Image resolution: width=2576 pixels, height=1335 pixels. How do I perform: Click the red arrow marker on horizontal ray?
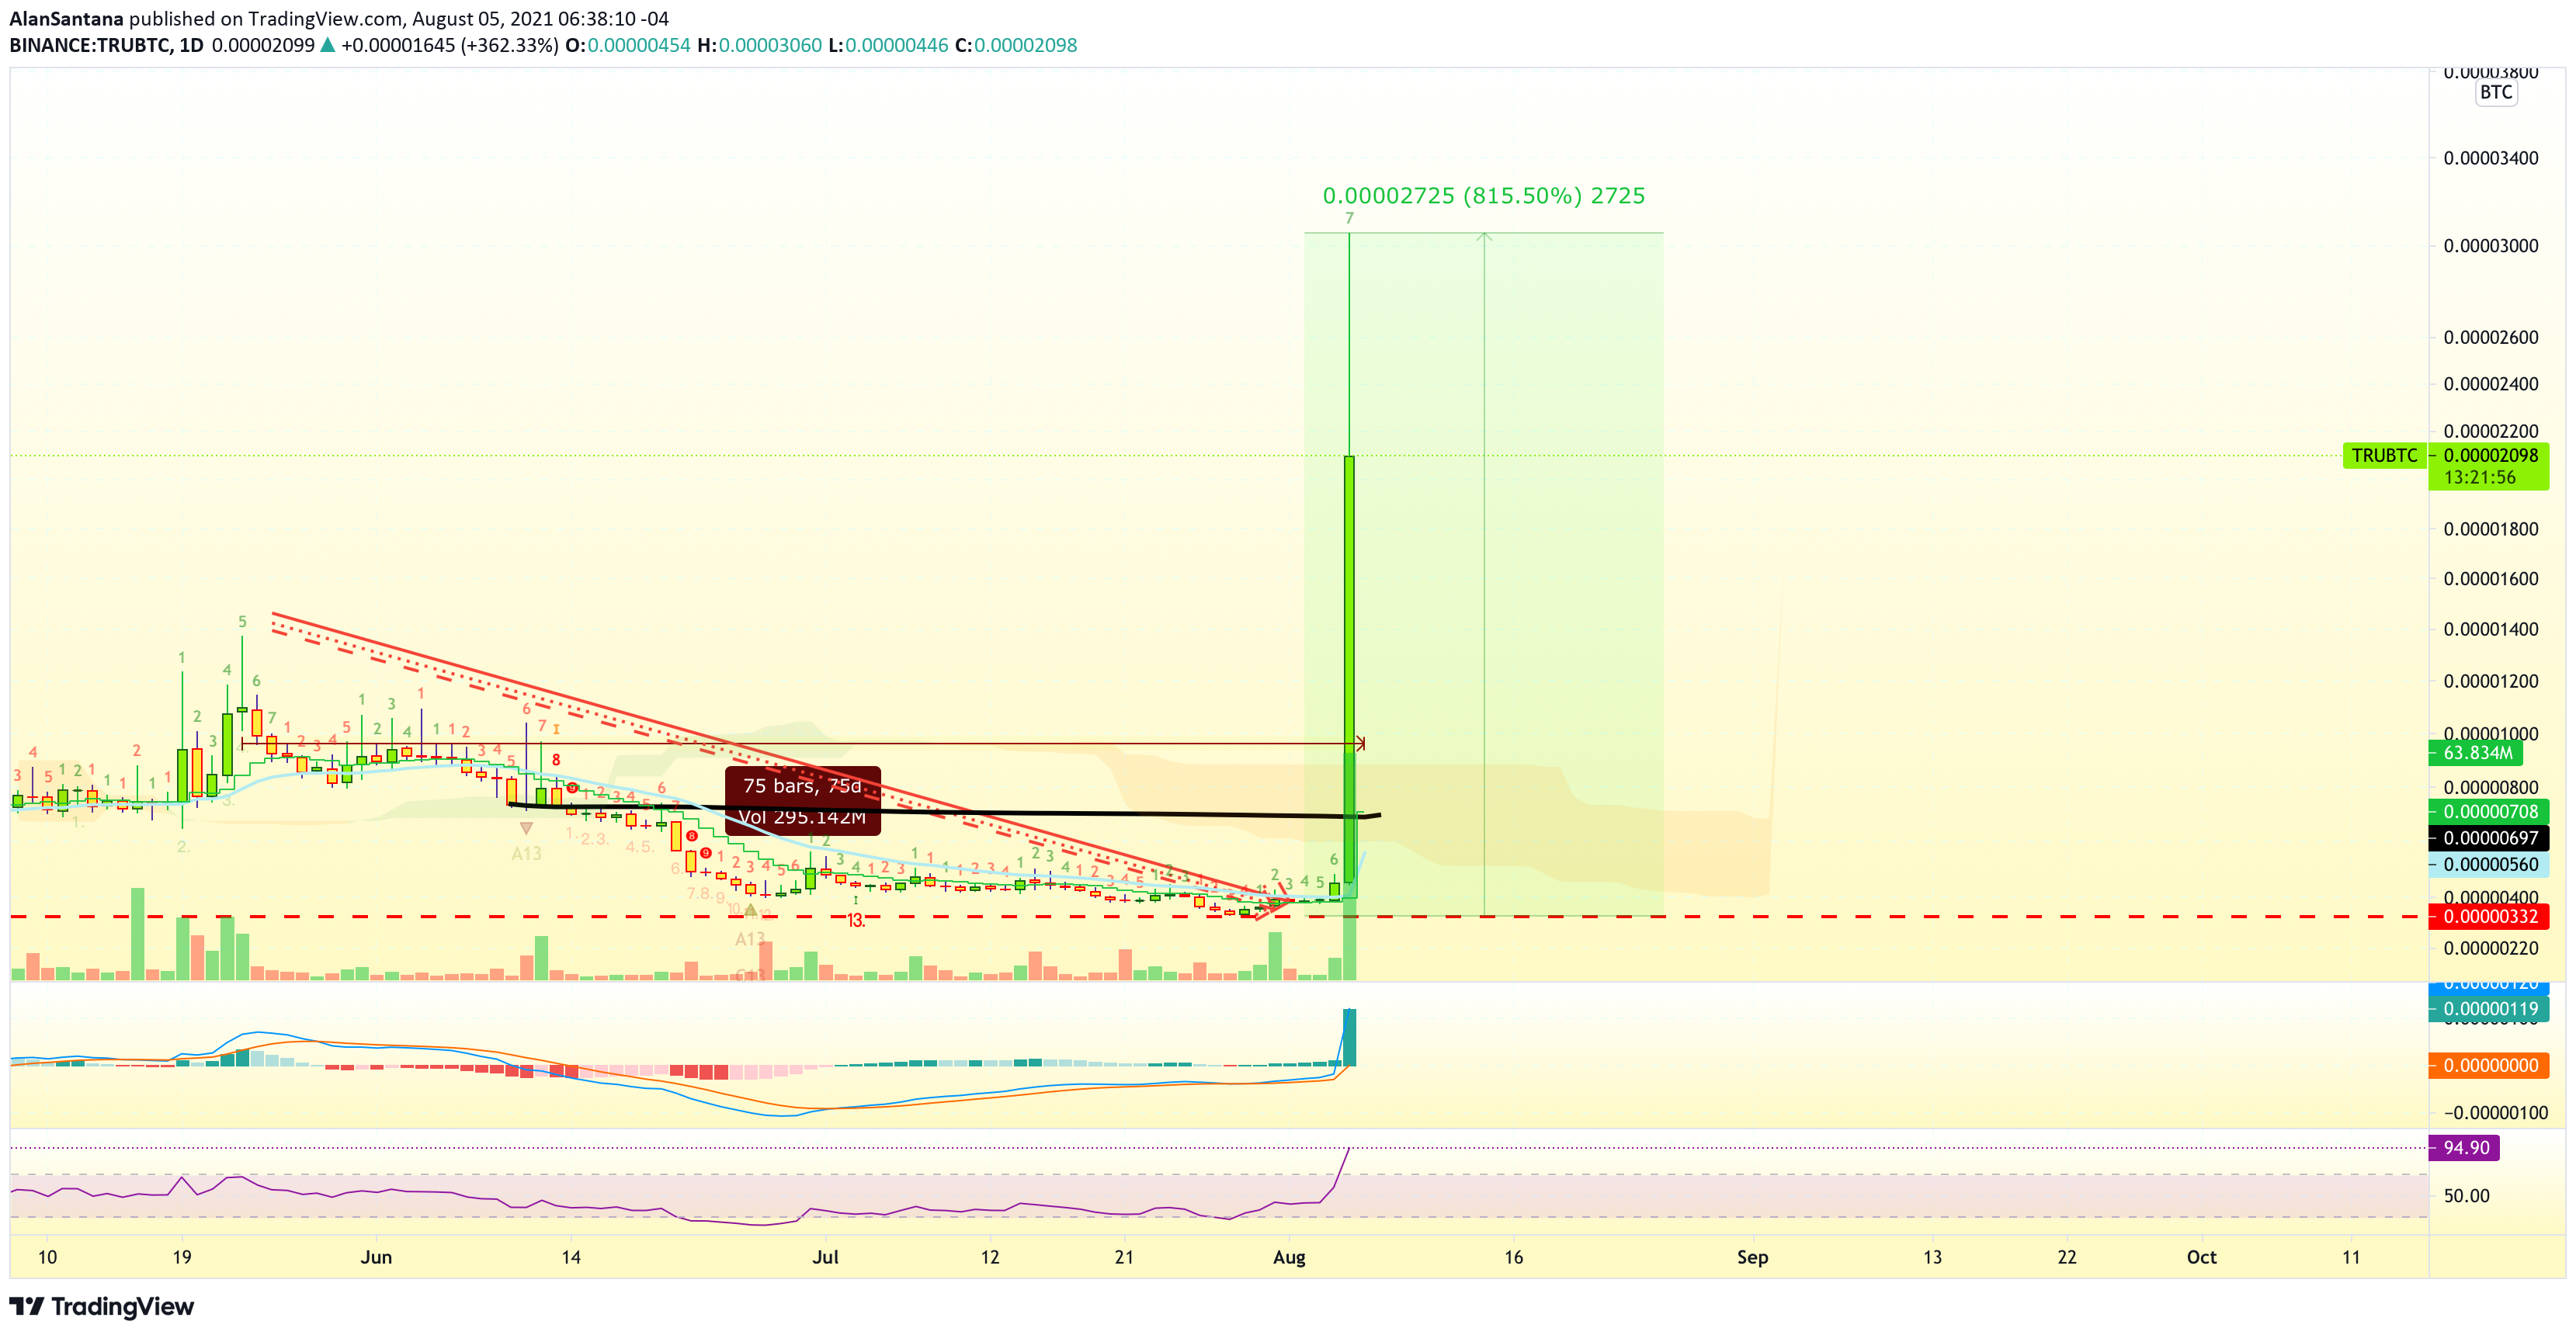click(1360, 743)
